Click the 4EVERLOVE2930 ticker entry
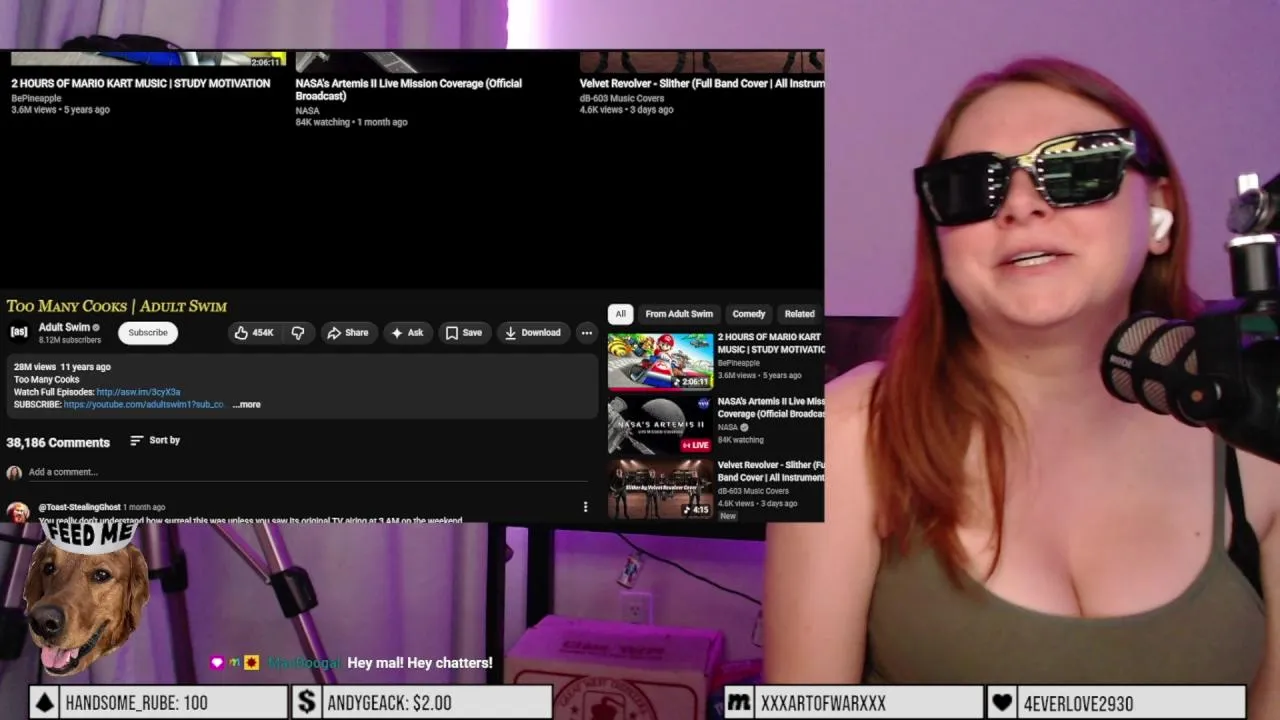 click(x=1078, y=703)
